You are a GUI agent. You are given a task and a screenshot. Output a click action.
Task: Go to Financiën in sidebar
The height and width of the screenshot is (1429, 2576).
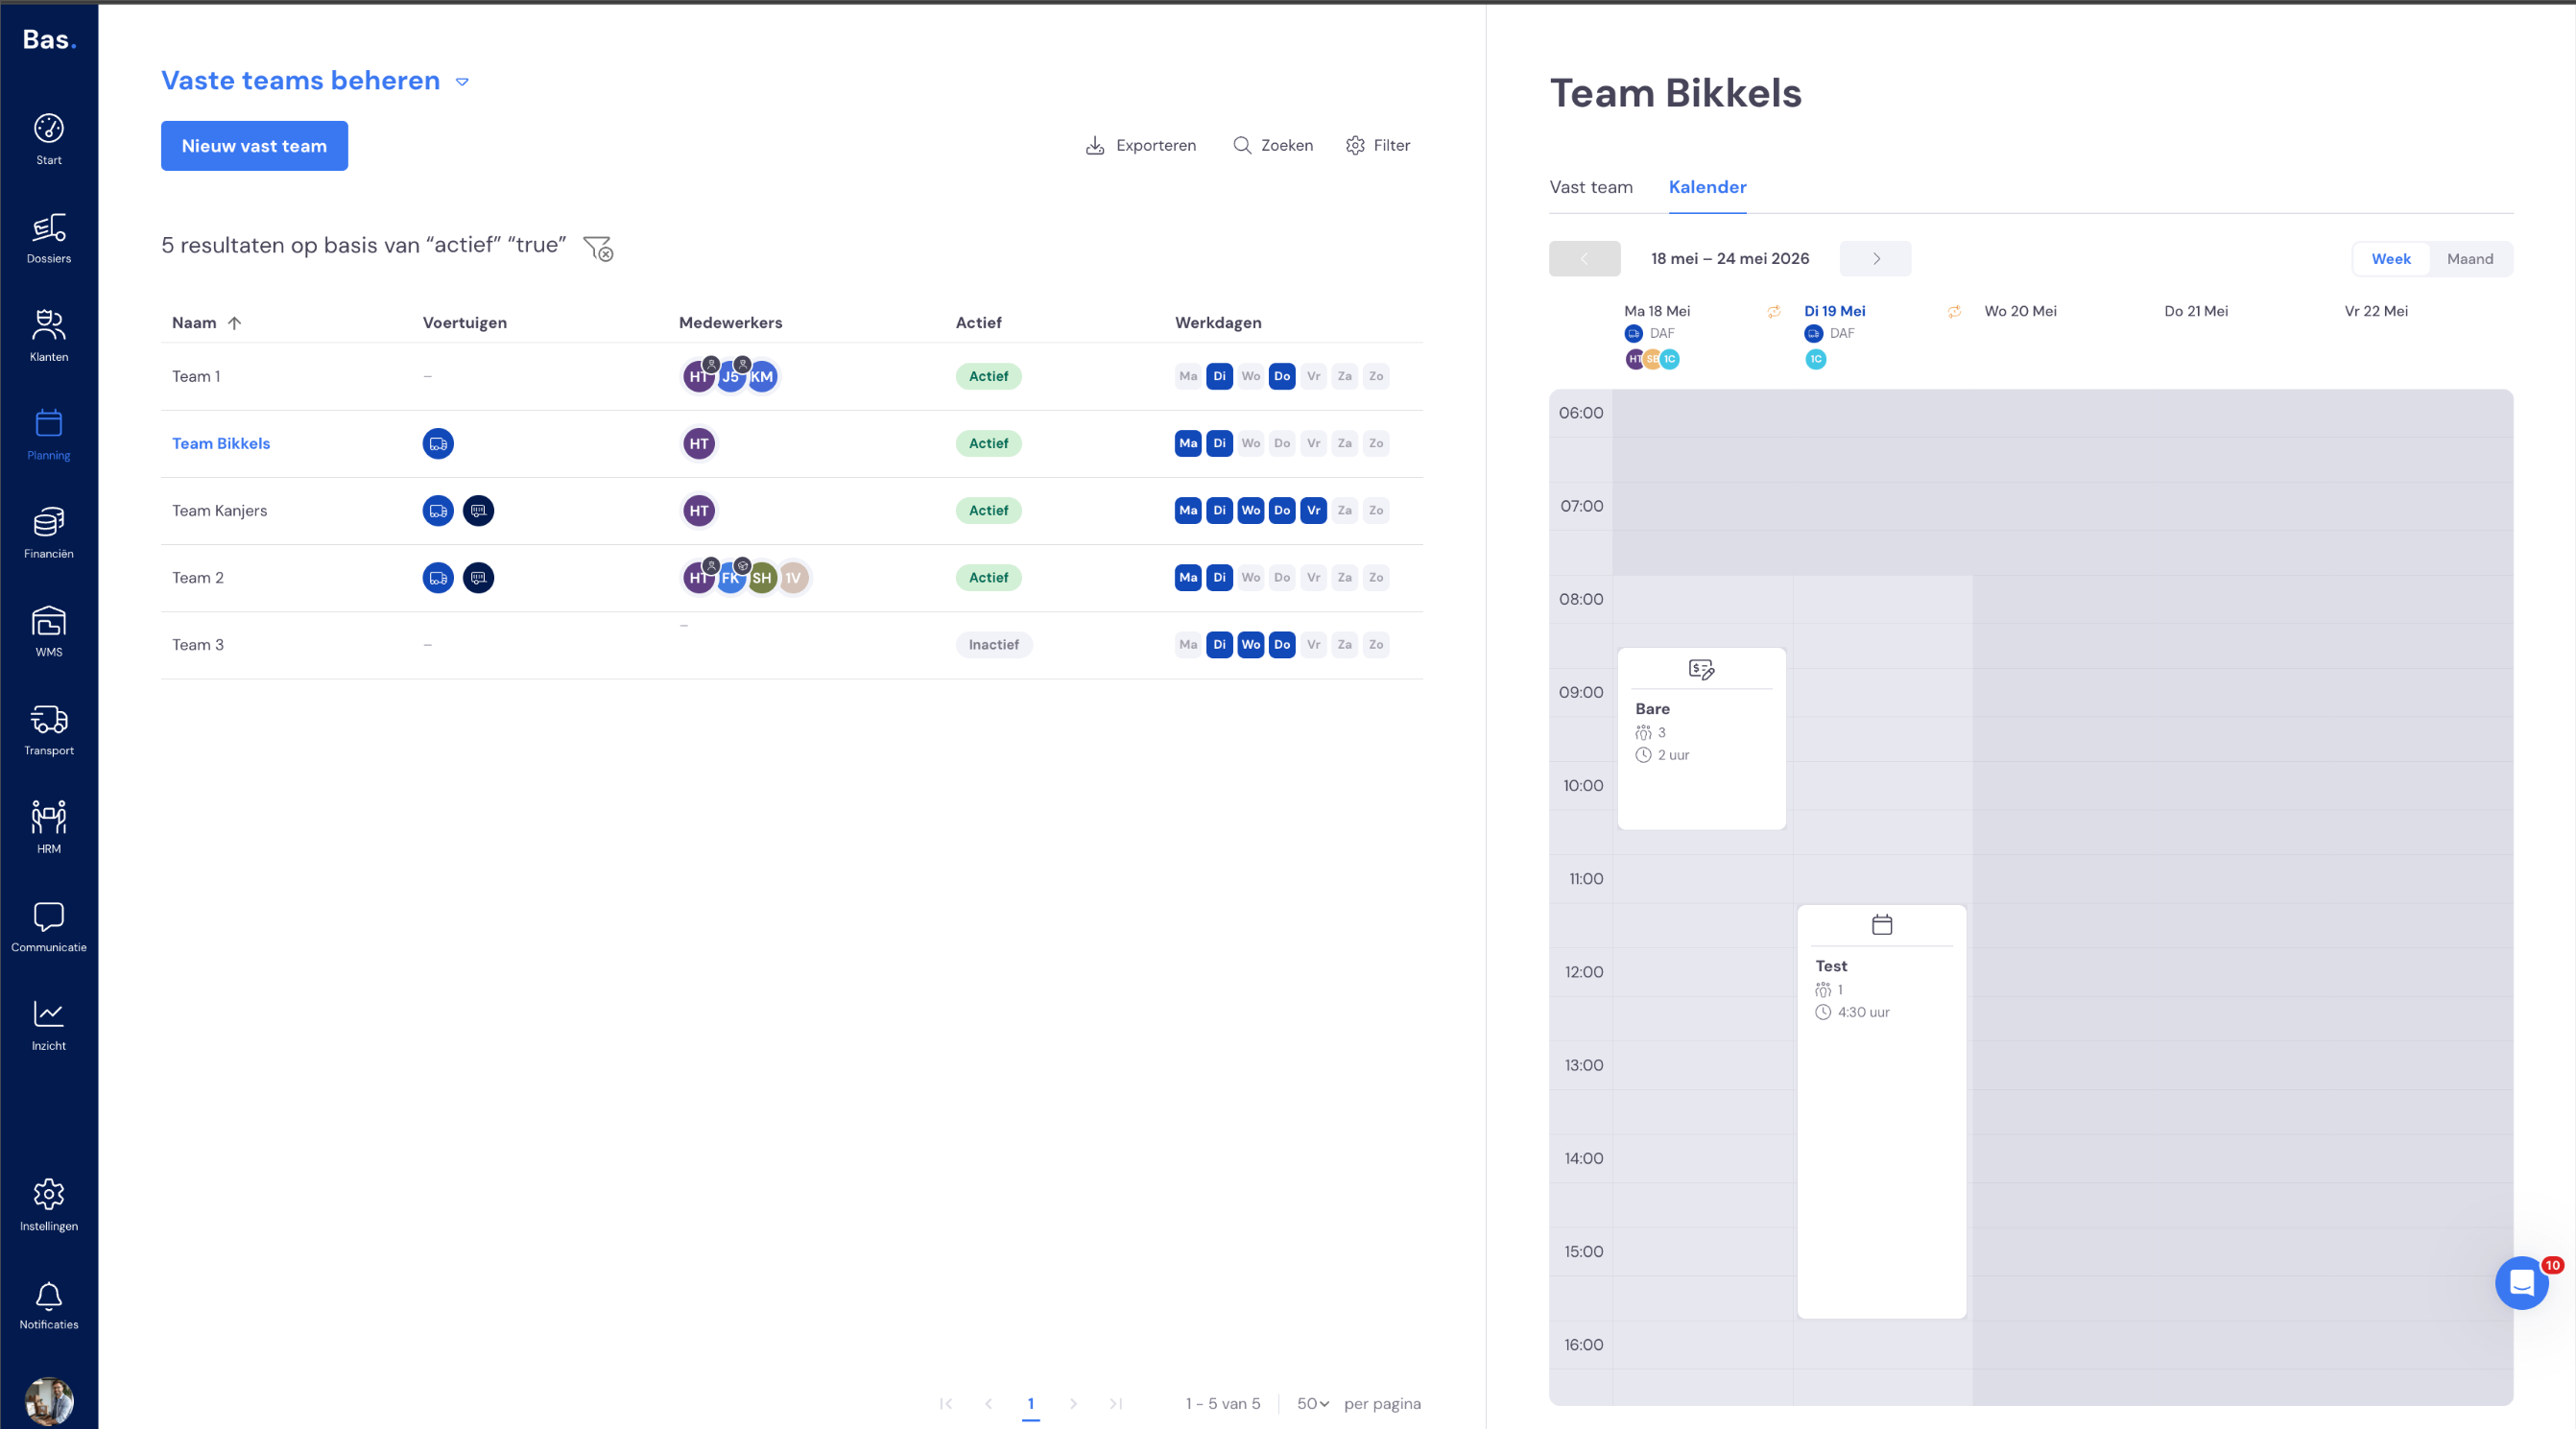point(48,534)
